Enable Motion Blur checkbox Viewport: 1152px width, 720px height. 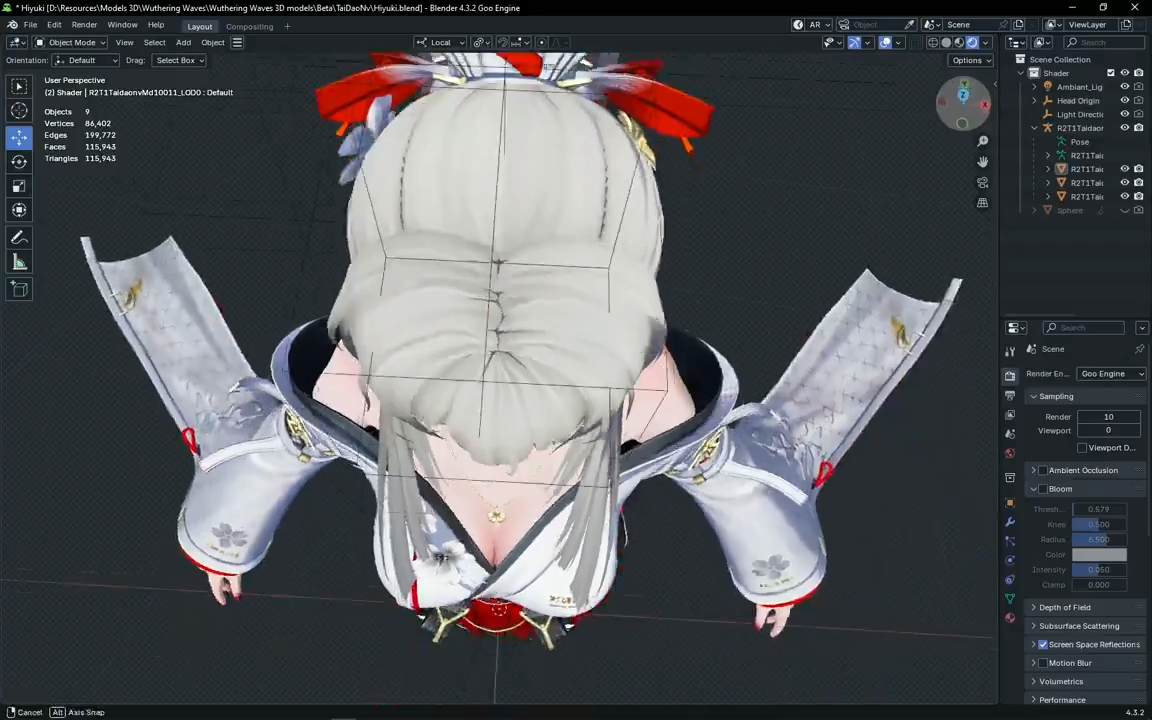[1043, 663]
